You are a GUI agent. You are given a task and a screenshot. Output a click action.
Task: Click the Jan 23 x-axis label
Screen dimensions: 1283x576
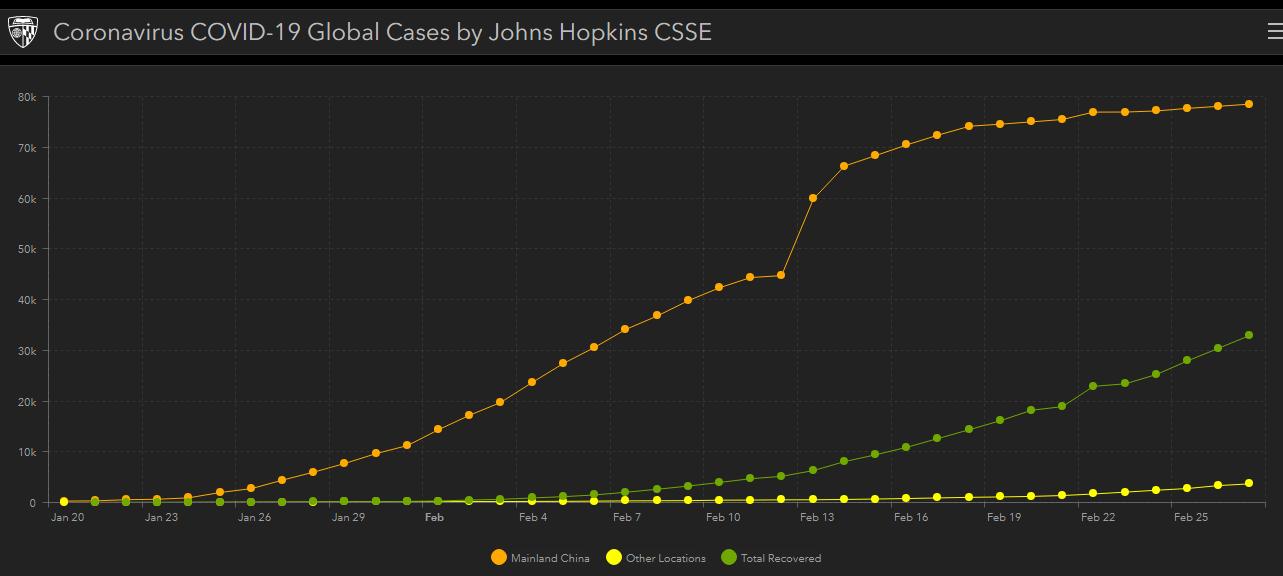click(161, 518)
